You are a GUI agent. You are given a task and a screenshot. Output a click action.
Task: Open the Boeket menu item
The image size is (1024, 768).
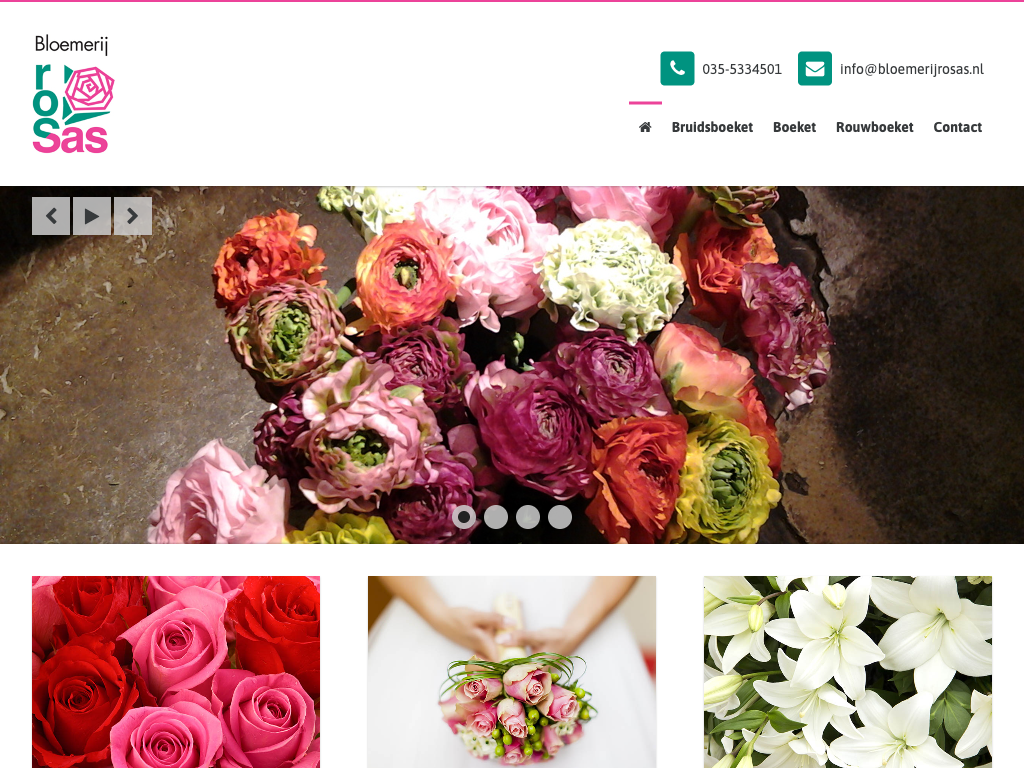794,127
